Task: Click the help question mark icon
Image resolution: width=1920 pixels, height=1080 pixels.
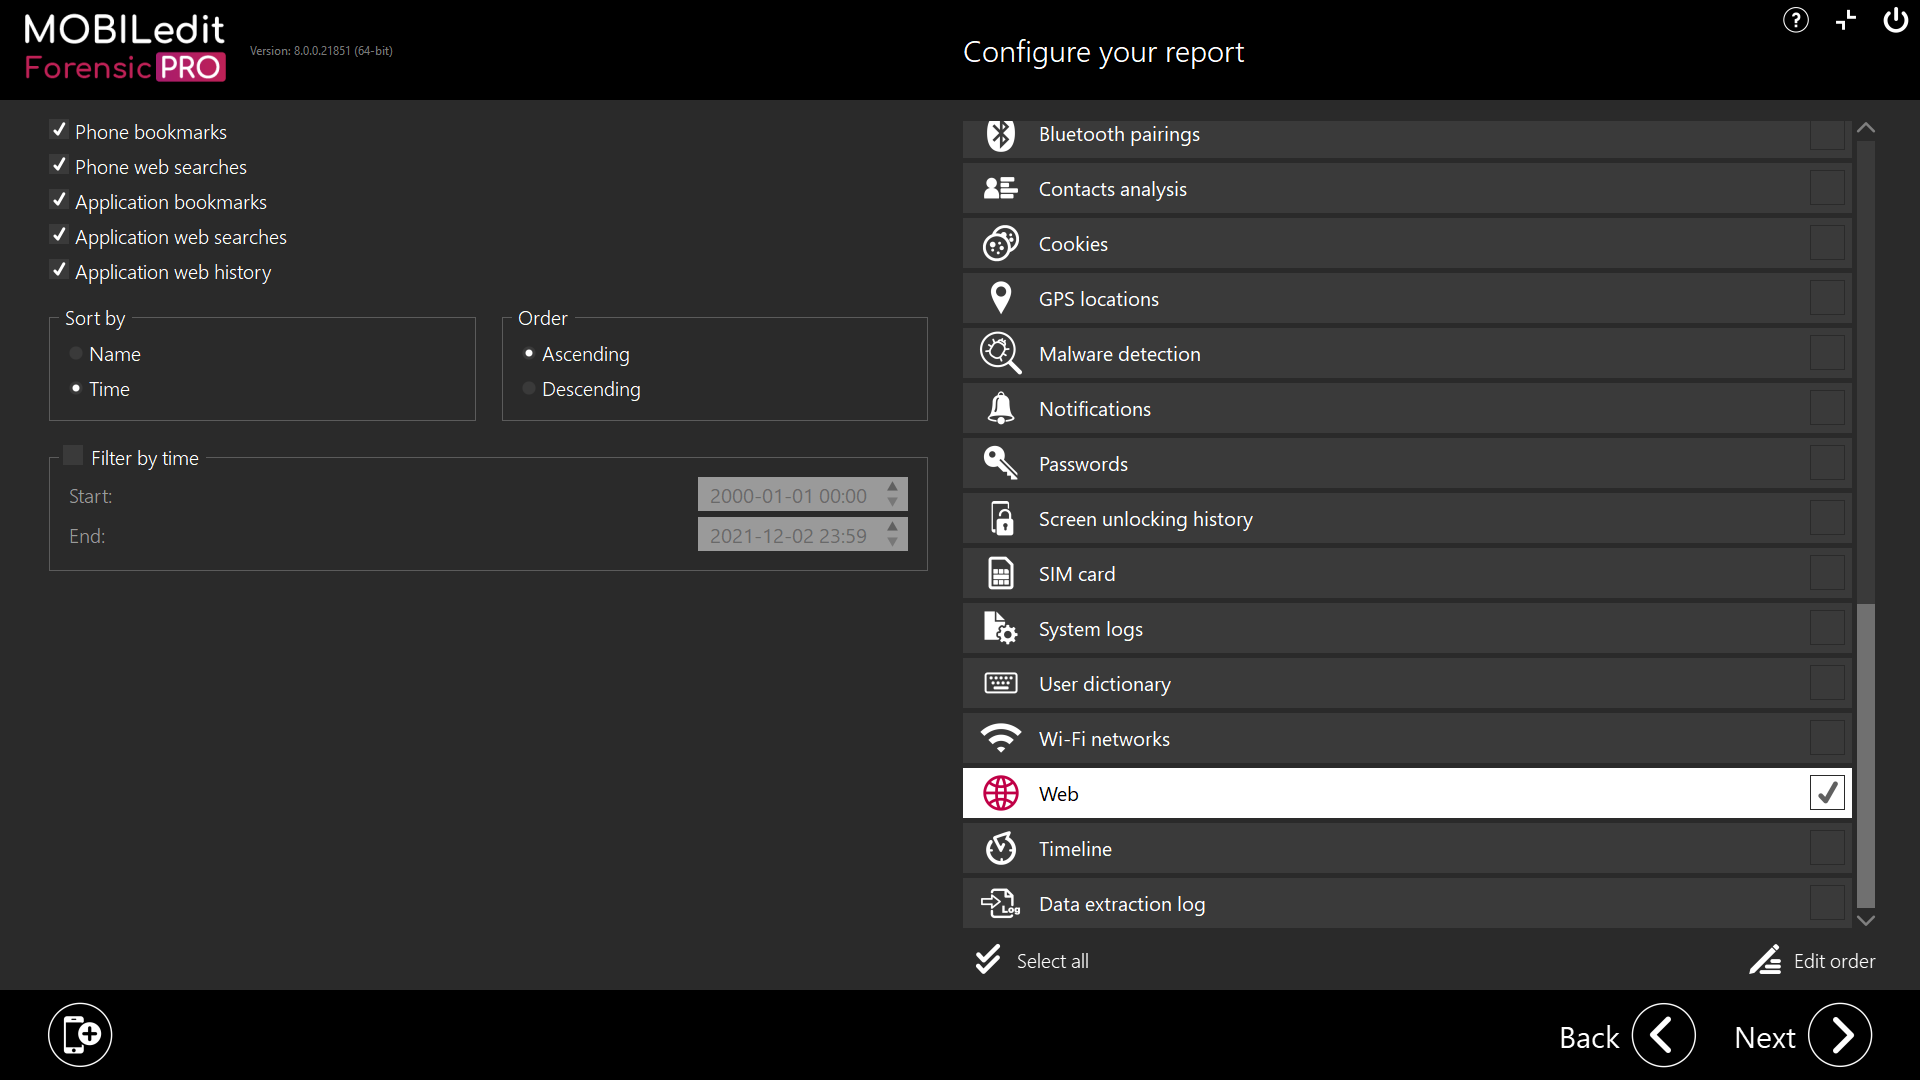Action: [x=1796, y=20]
